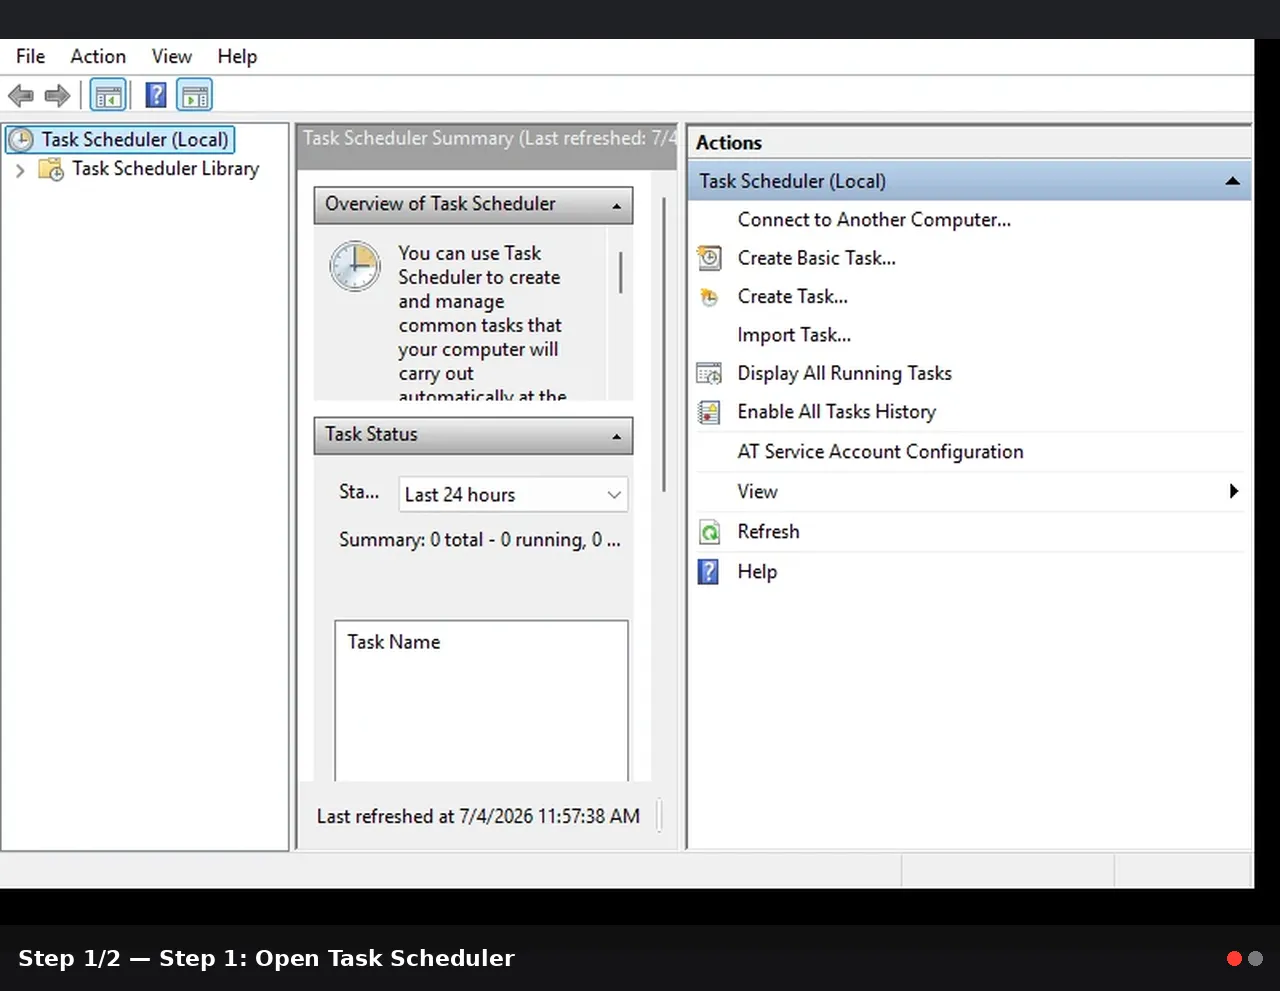The image size is (1280, 991).
Task: Click the Task Scheduler (Local) clock icon
Action: click(x=21, y=140)
